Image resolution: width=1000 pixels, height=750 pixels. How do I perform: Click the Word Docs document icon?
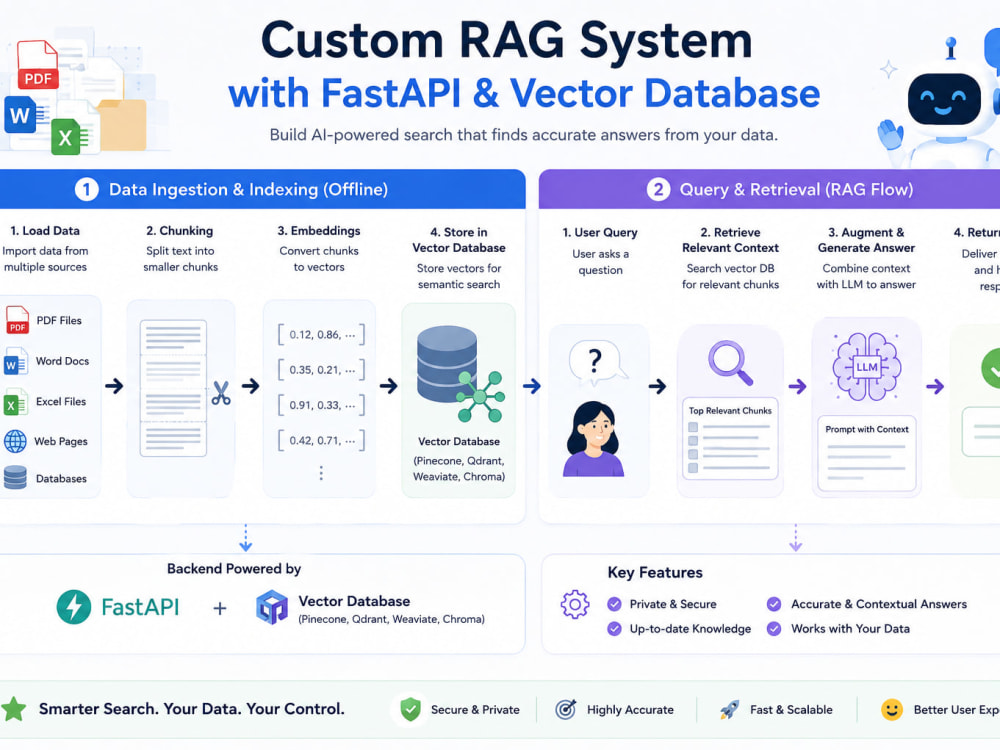click(16, 361)
